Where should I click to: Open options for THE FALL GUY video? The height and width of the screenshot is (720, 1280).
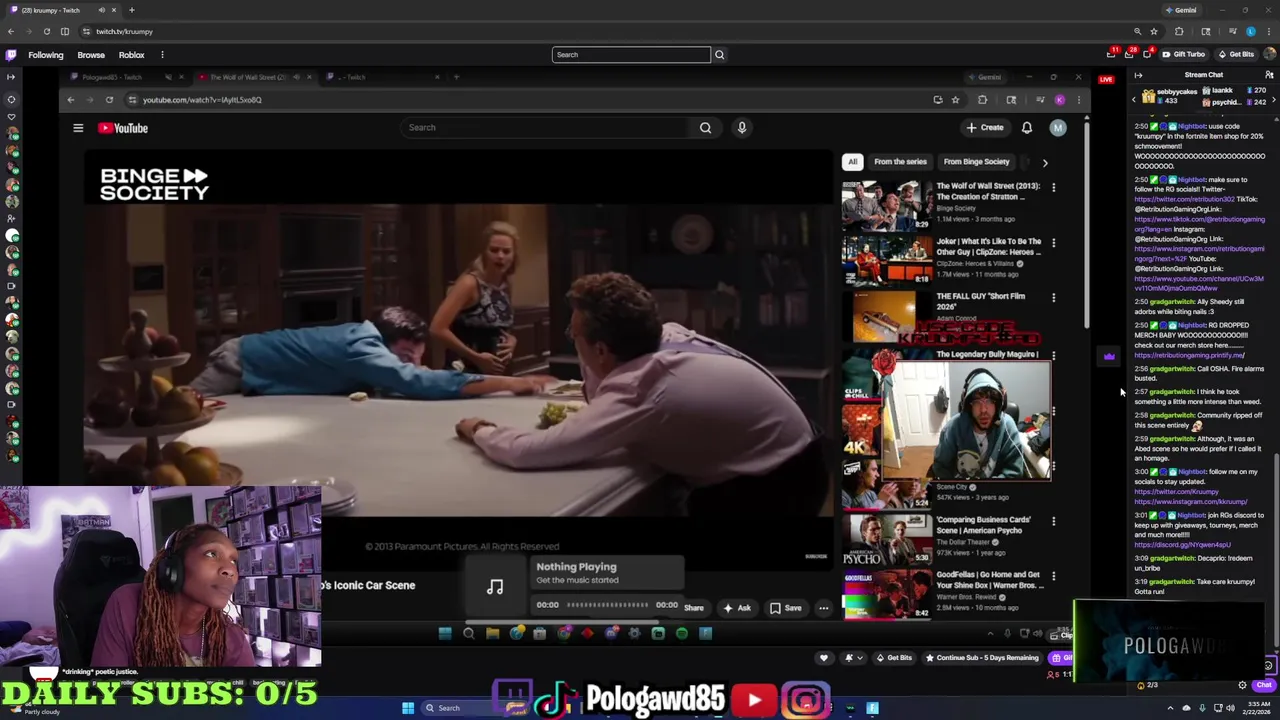pyautogui.click(x=1053, y=297)
